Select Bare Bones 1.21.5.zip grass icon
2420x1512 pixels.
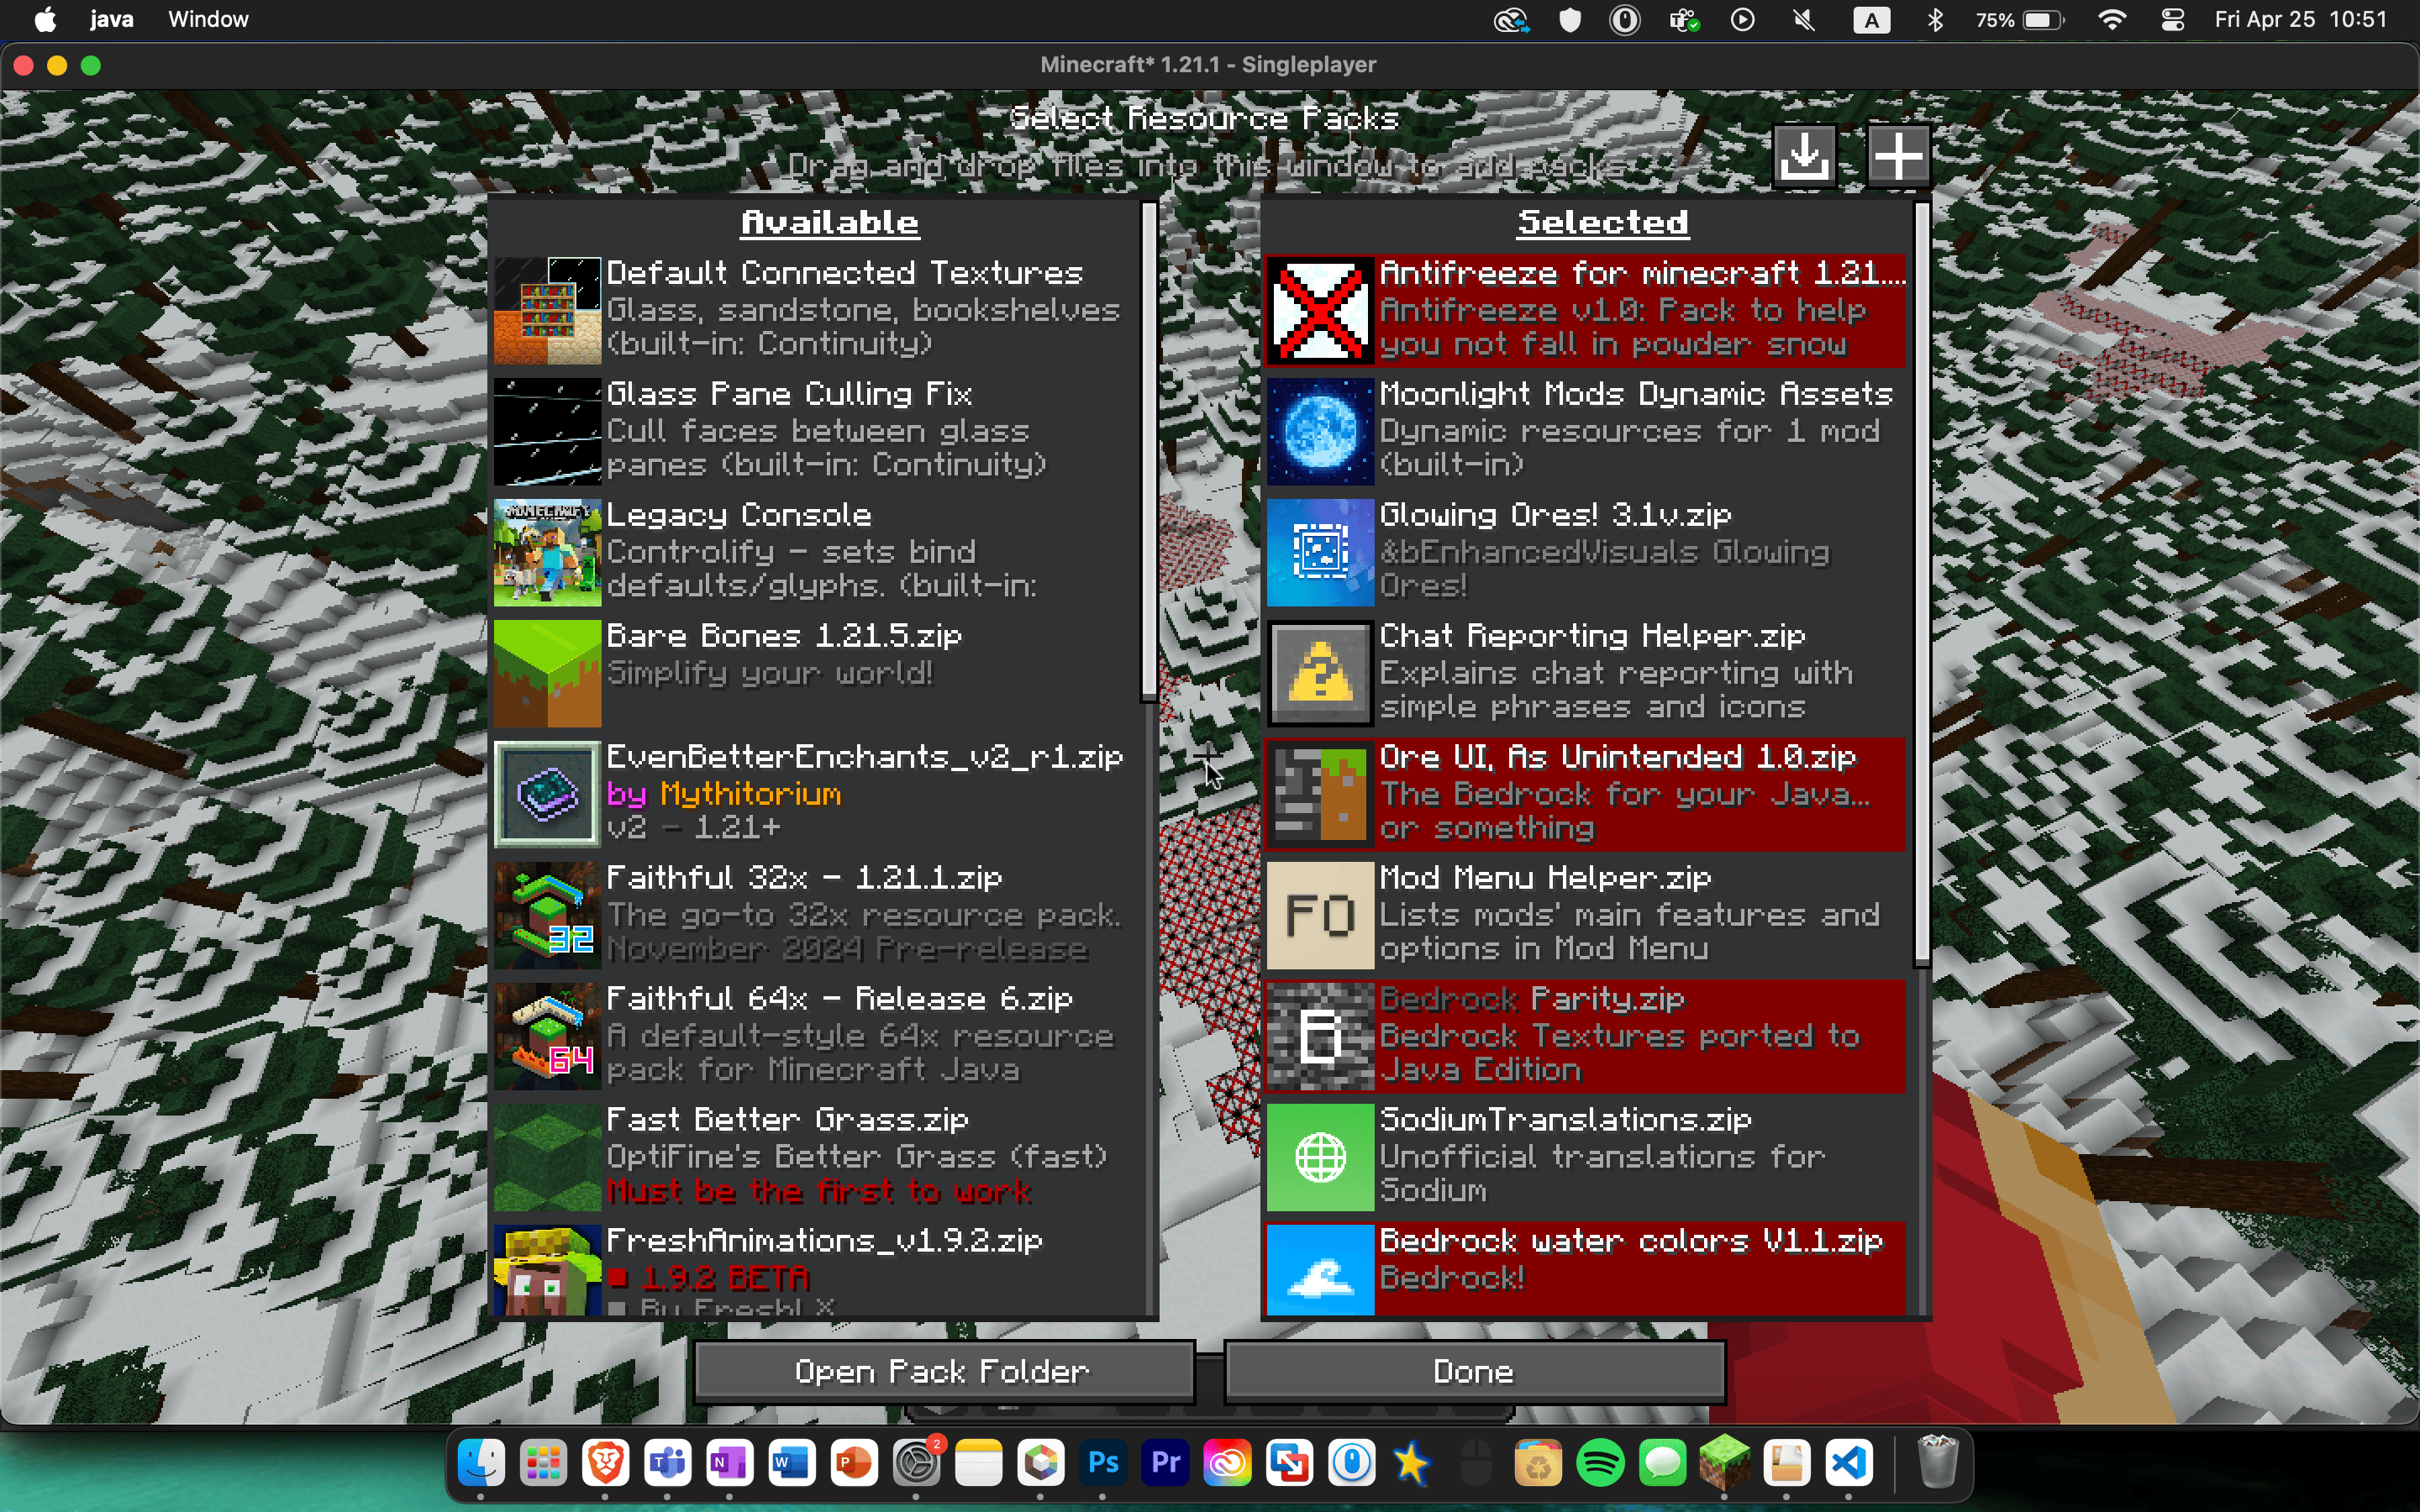point(547,673)
